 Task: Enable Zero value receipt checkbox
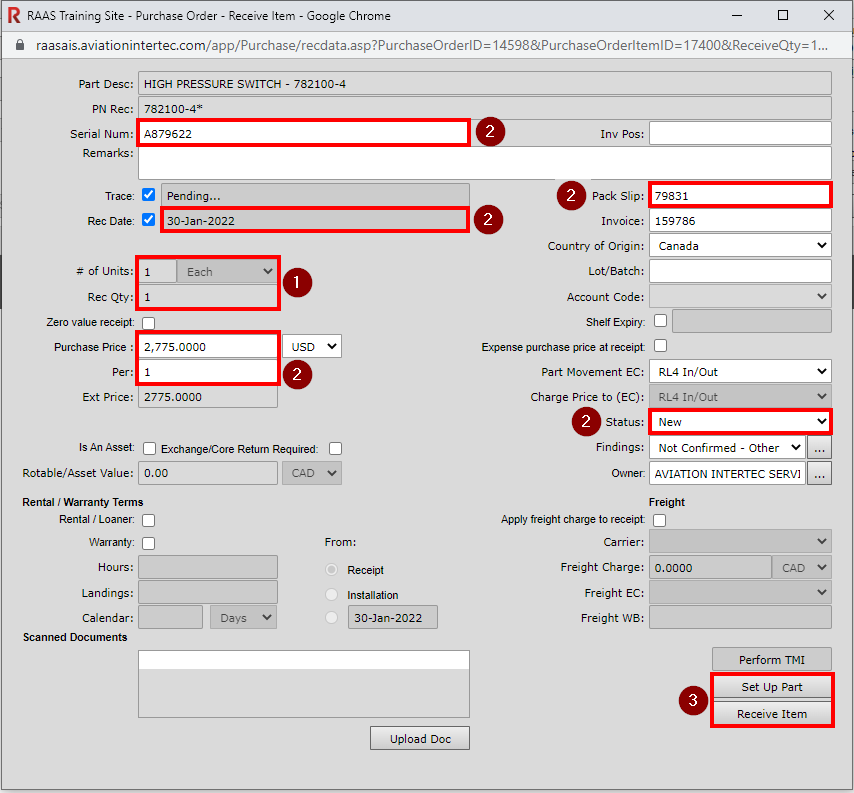148,323
